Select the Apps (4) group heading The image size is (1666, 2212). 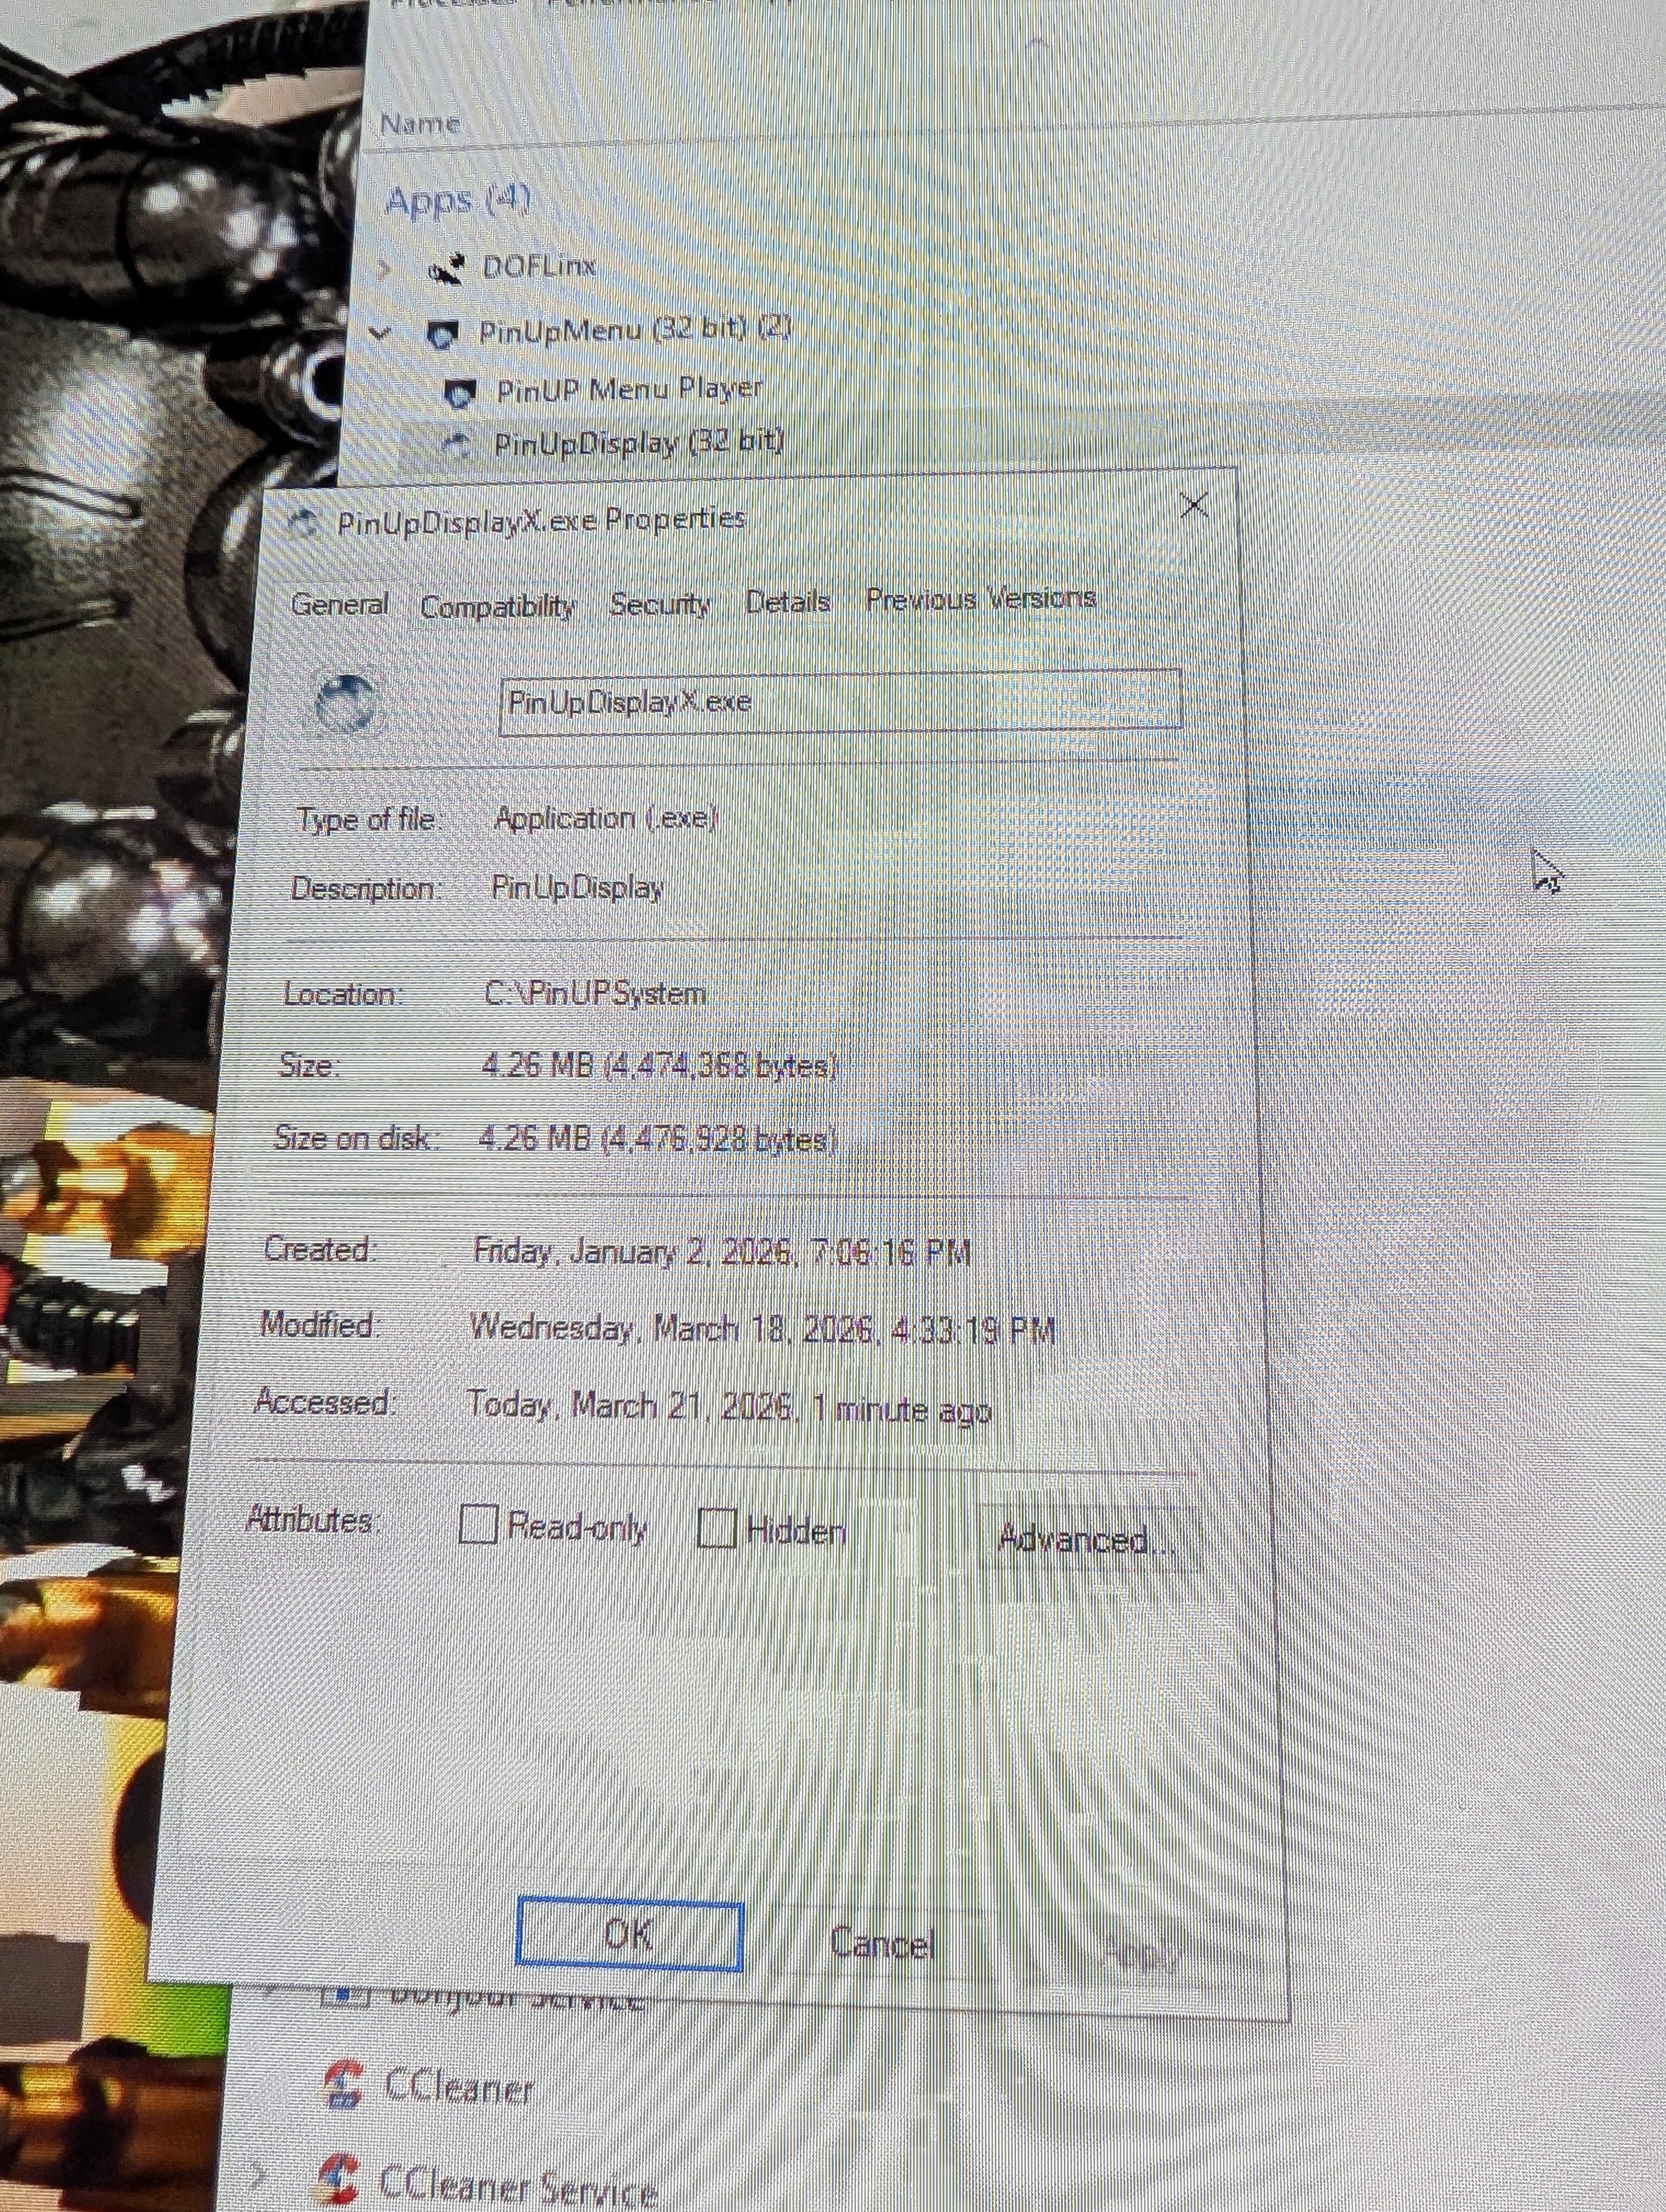coord(457,200)
